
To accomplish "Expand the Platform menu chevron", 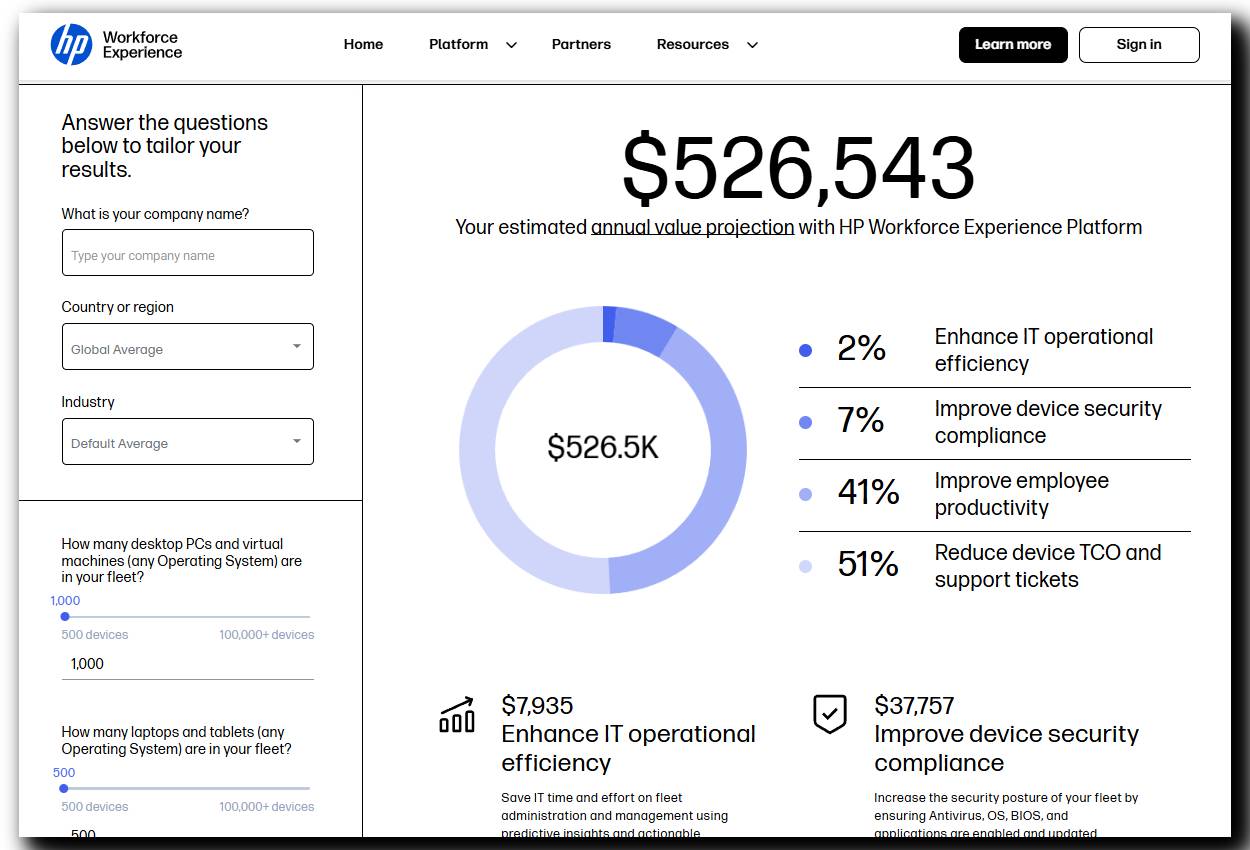I will (511, 45).
